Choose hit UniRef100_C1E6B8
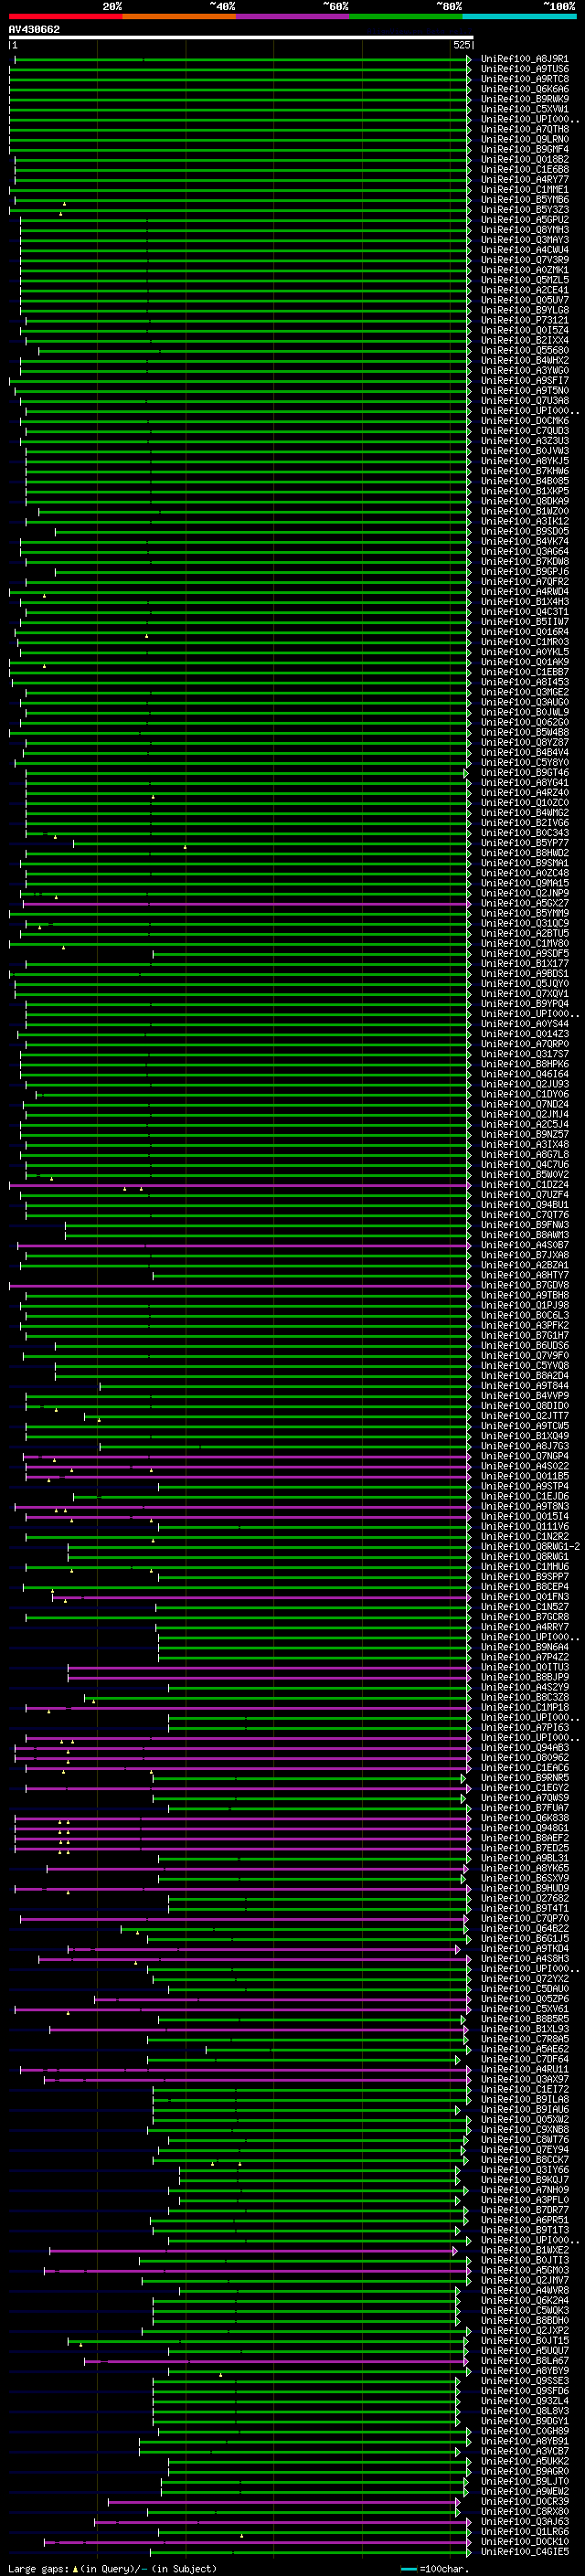Image resolution: width=585 pixels, height=2576 pixels. pyautogui.click(x=524, y=170)
